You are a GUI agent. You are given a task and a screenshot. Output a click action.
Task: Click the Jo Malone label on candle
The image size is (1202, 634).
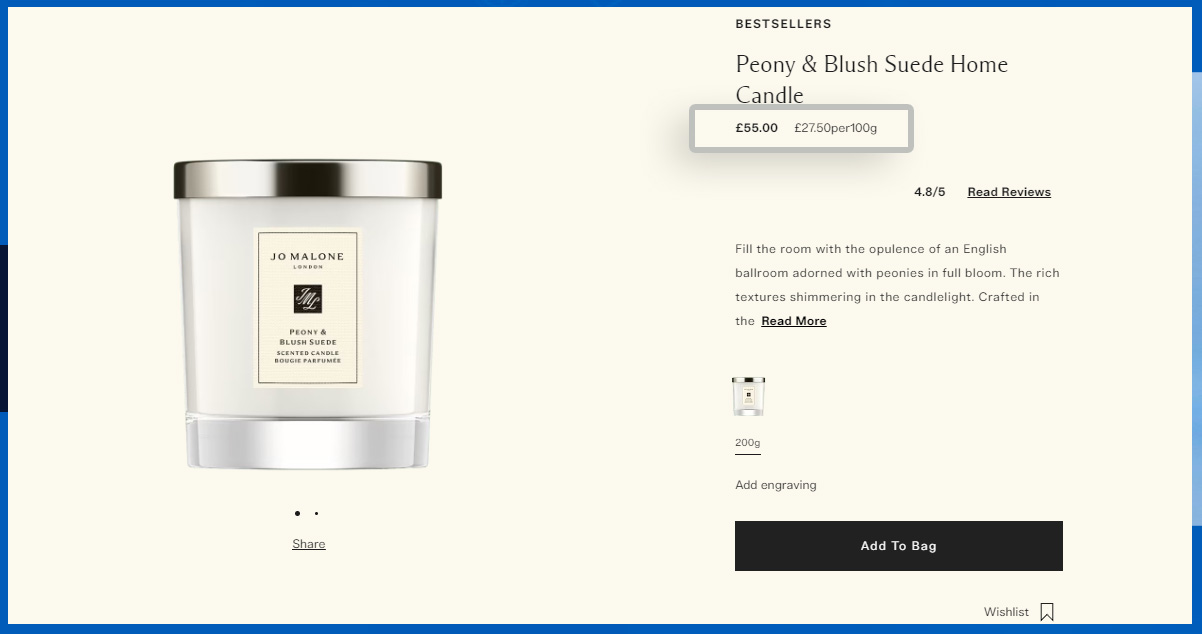point(308,307)
